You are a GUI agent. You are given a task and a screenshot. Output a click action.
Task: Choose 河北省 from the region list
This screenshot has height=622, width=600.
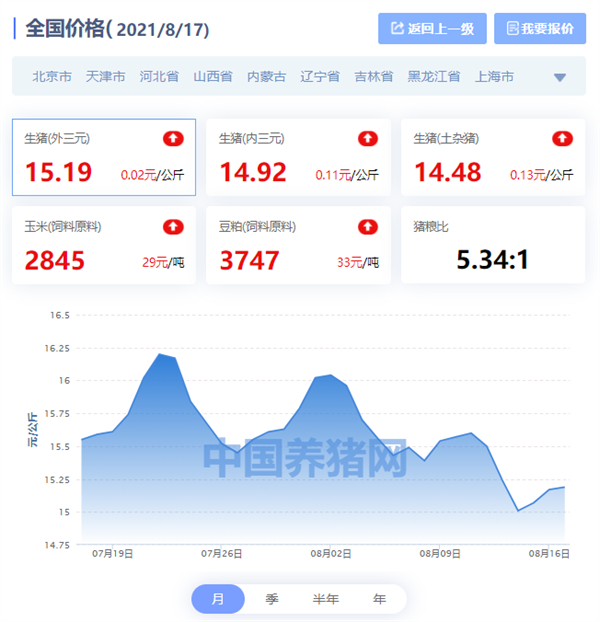(x=159, y=76)
